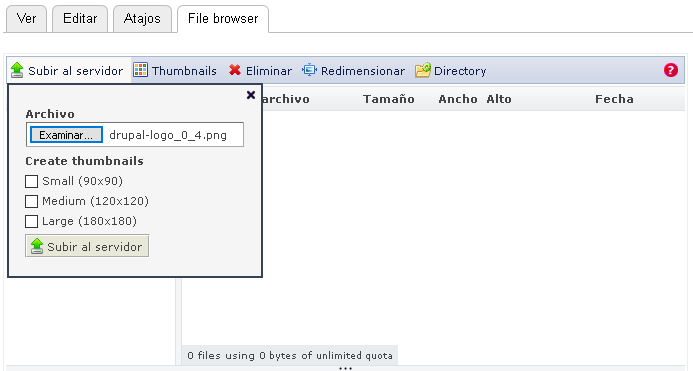Tick the Large (180x180) thumbnail box
Image resolution: width=693 pixels, height=371 pixels.
point(31,221)
